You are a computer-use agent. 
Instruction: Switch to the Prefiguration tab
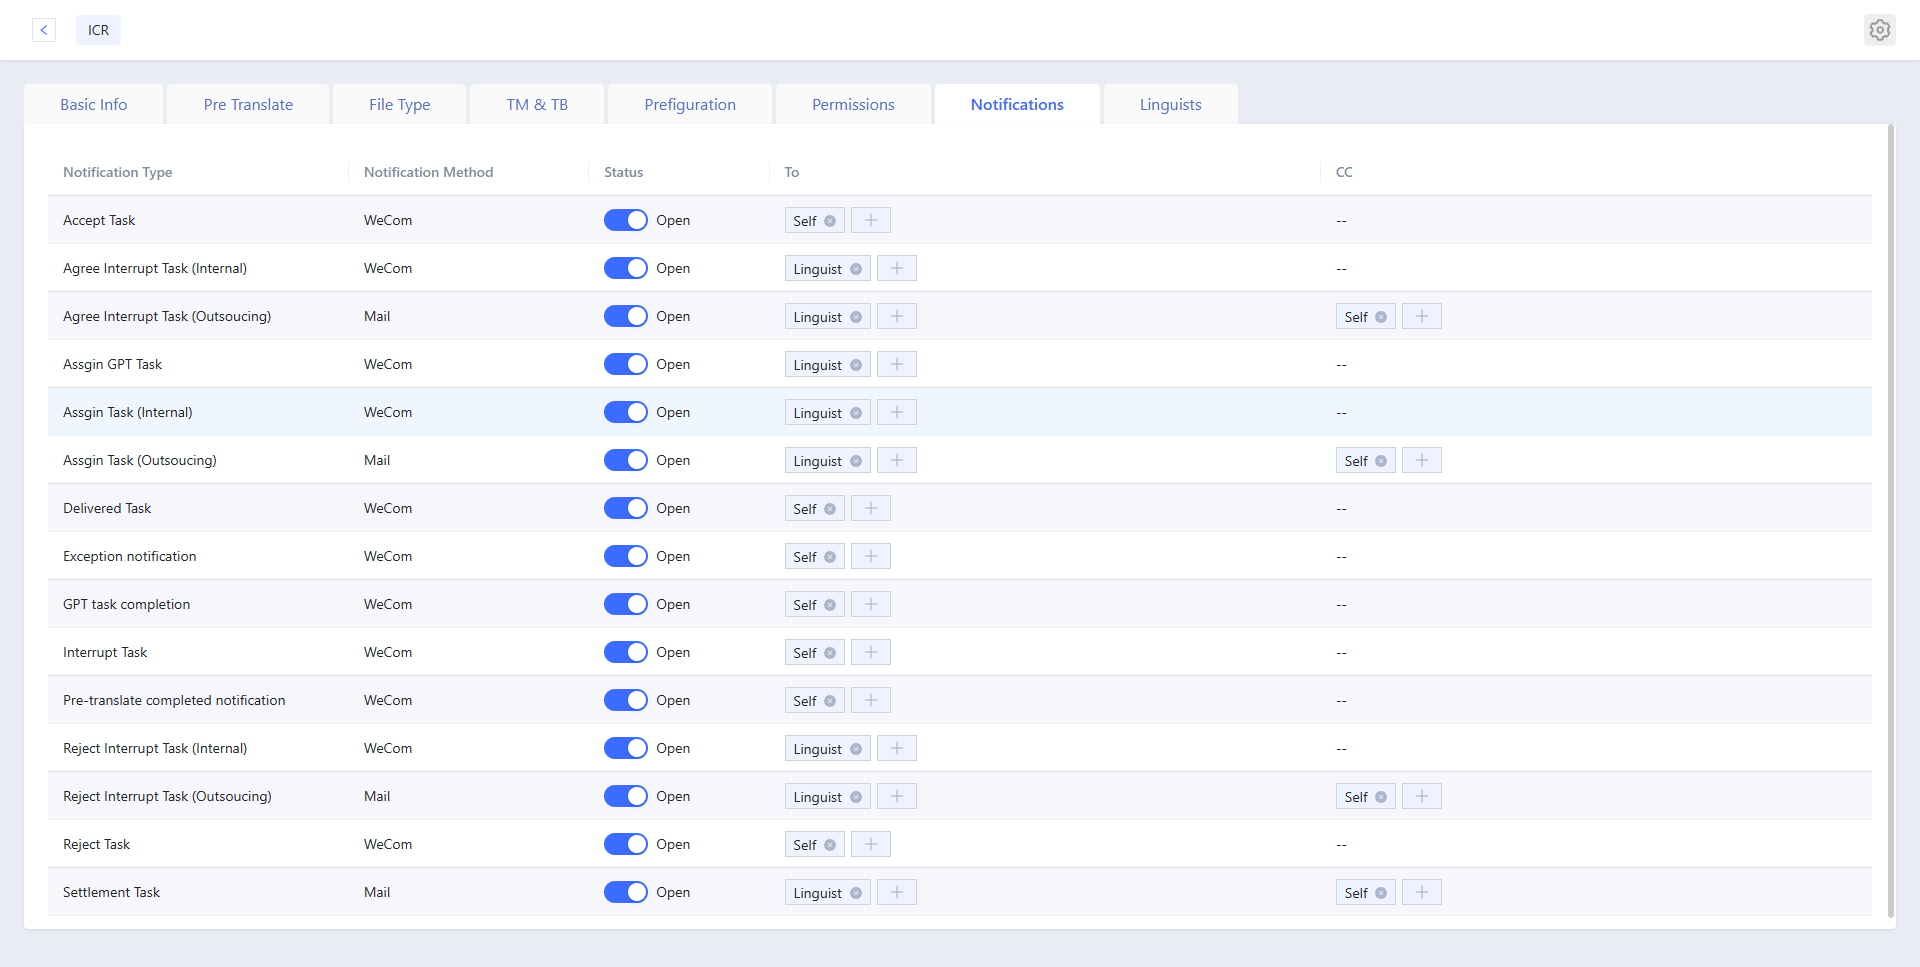point(690,104)
